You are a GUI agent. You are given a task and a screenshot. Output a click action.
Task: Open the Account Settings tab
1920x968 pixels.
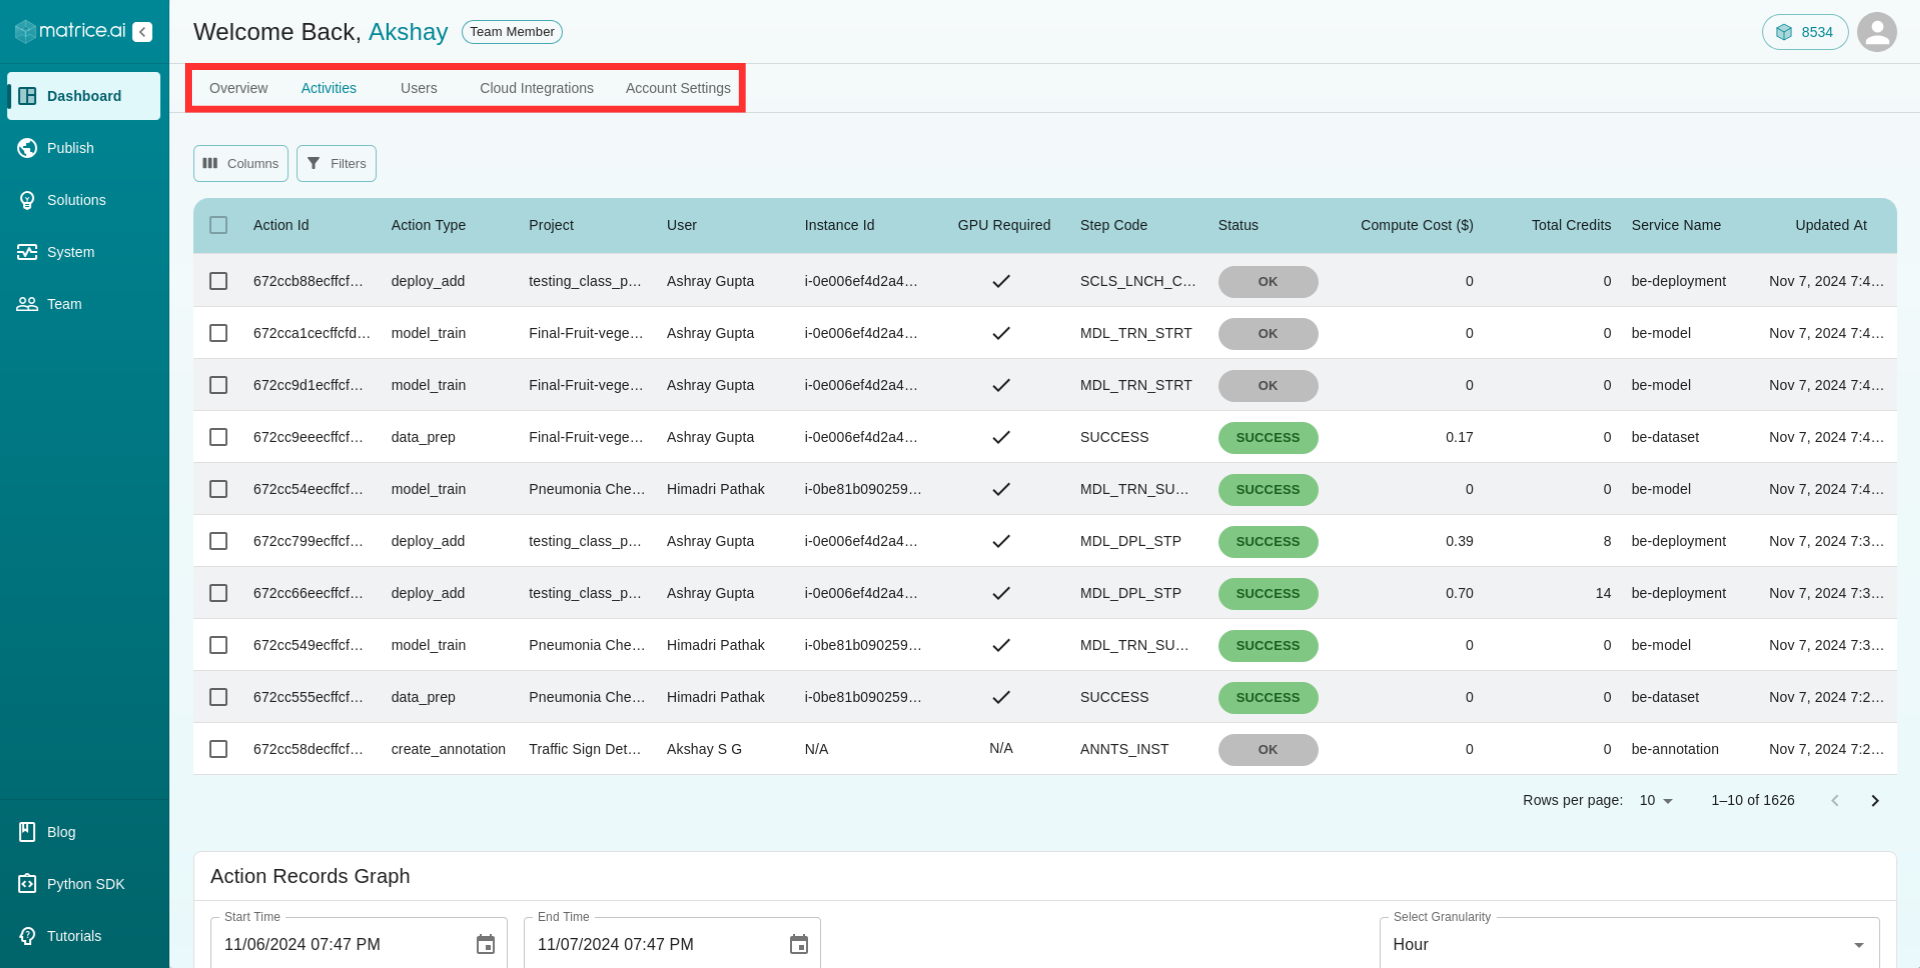click(x=678, y=88)
